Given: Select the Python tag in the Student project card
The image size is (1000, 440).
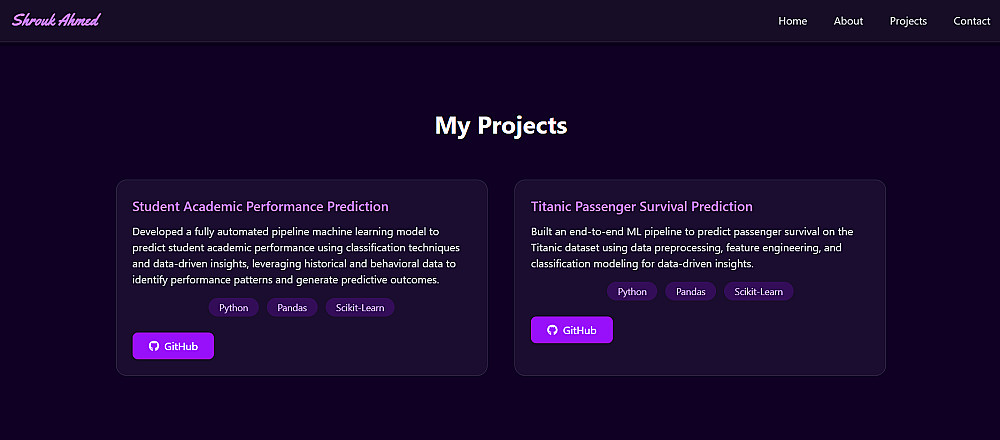Looking at the screenshot, I should [x=234, y=308].
